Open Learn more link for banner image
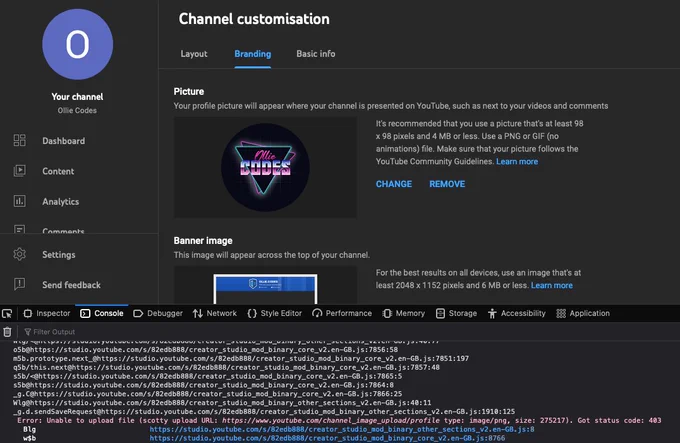Image resolution: width=680 pixels, height=443 pixels. point(552,285)
